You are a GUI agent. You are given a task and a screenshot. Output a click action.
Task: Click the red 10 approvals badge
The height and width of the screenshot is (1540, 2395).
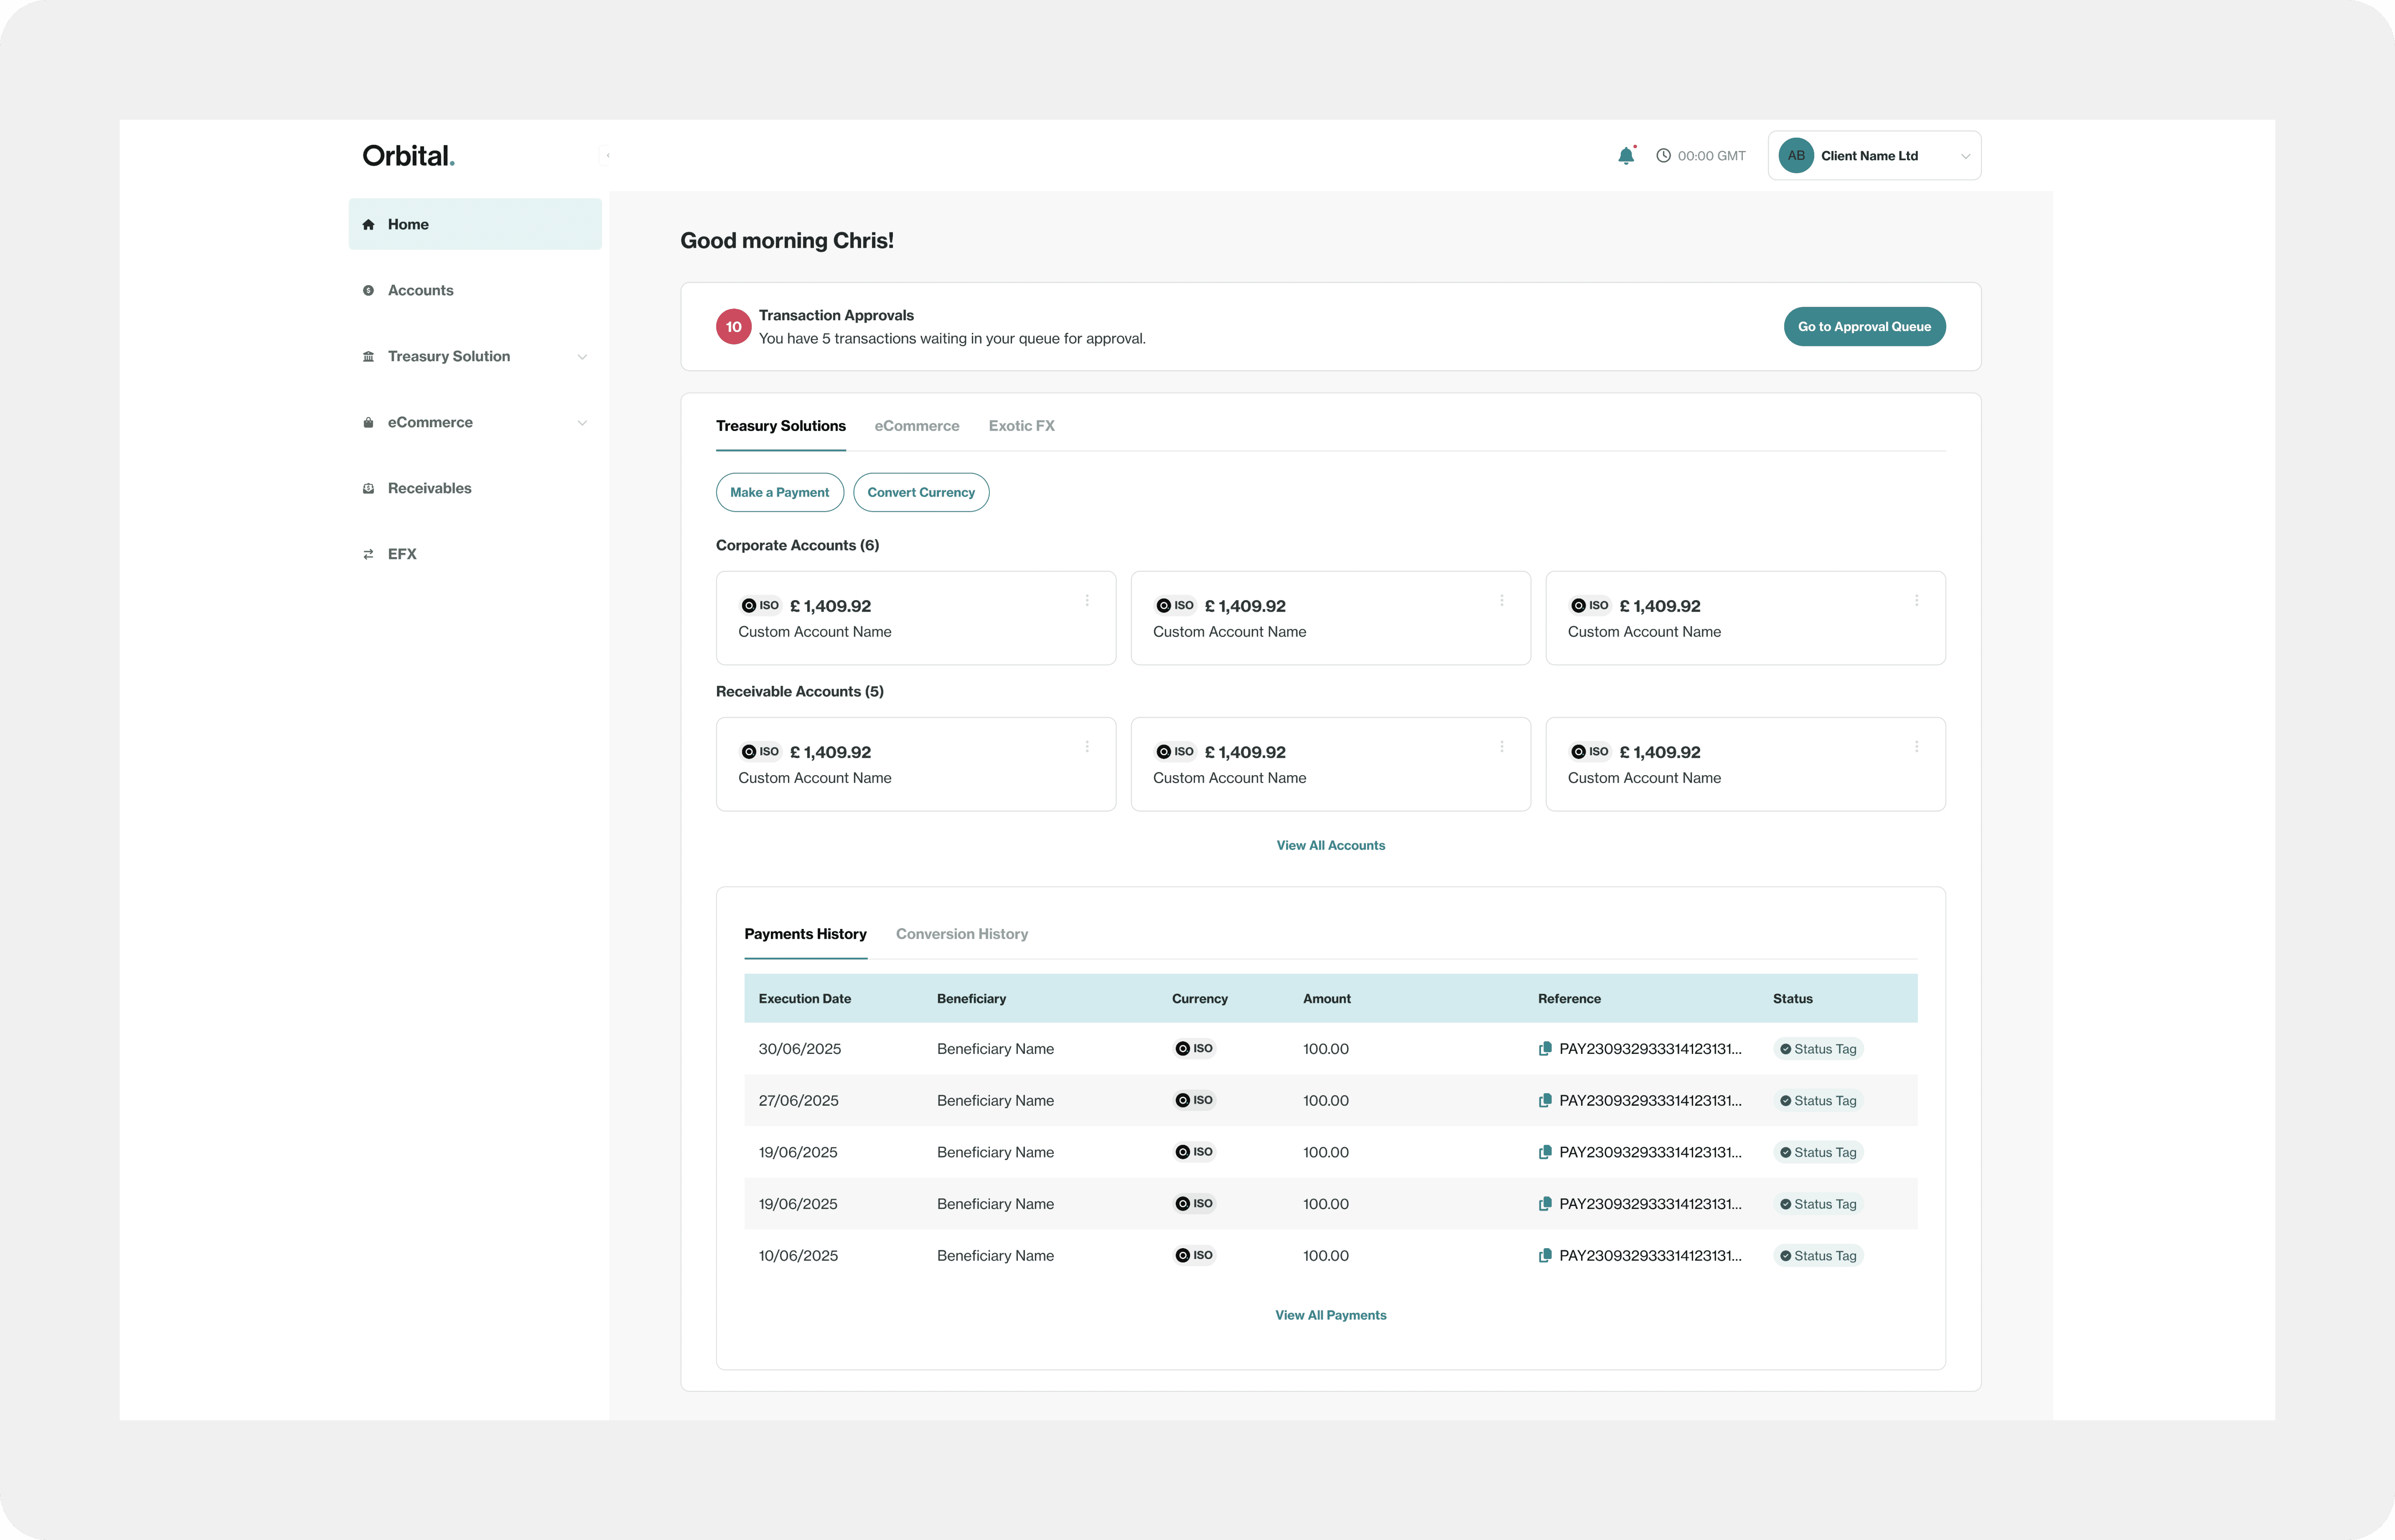pyautogui.click(x=733, y=327)
